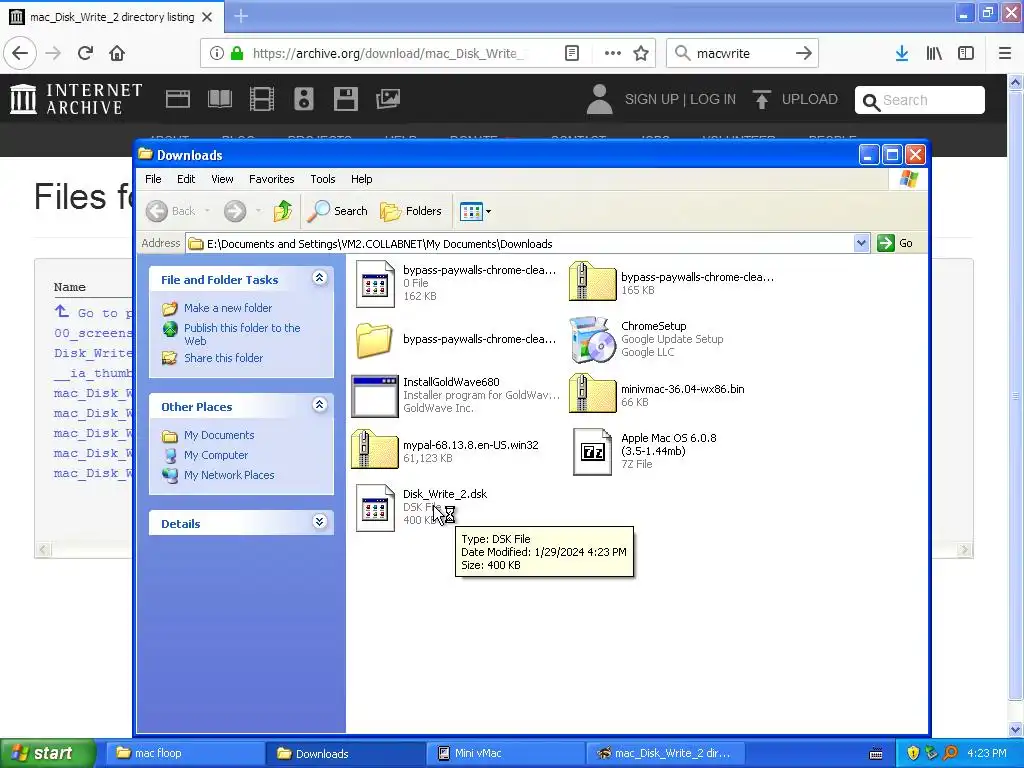Open the View menu
Viewport: 1024px width, 768px height.
[222, 179]
